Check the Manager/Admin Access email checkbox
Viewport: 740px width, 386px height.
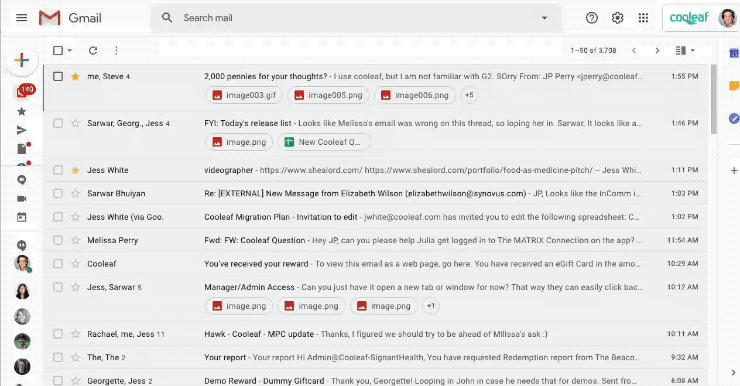coord(58,287)
